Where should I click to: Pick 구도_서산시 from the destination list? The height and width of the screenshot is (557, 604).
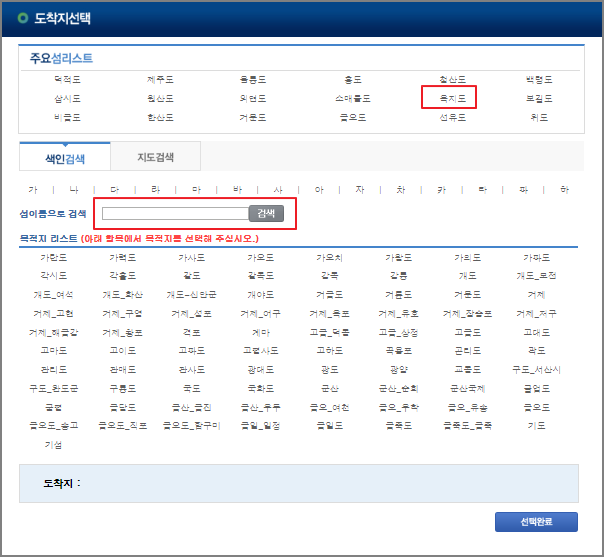tap(537, 369)
